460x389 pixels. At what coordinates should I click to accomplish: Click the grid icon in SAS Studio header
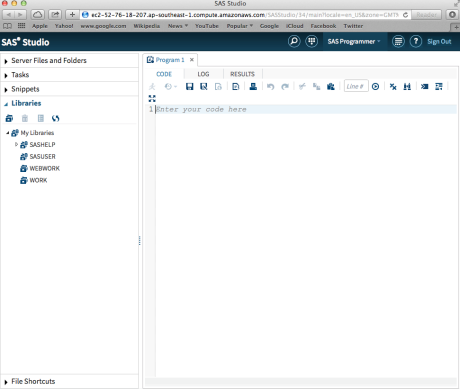312,41
